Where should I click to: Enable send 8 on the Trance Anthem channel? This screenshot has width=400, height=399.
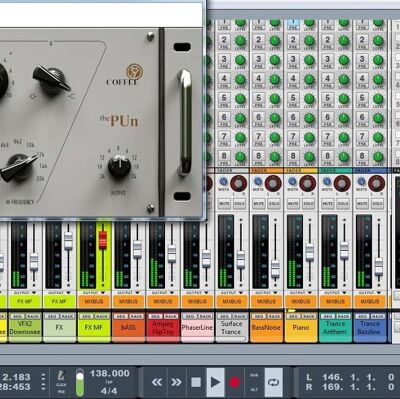point(328,156)
